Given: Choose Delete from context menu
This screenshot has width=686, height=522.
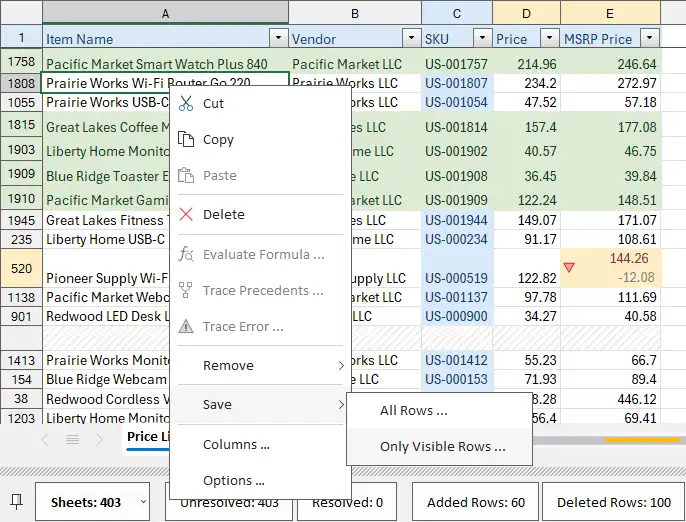Looking at the screenshot, I should pos(260,214).
